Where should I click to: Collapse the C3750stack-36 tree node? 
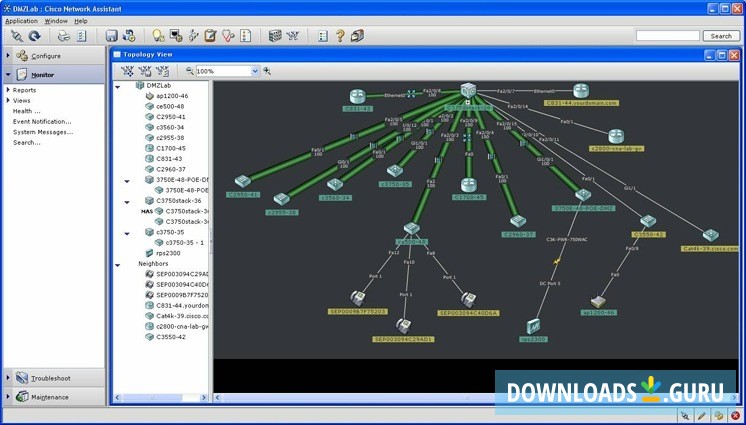pos(127,202)
